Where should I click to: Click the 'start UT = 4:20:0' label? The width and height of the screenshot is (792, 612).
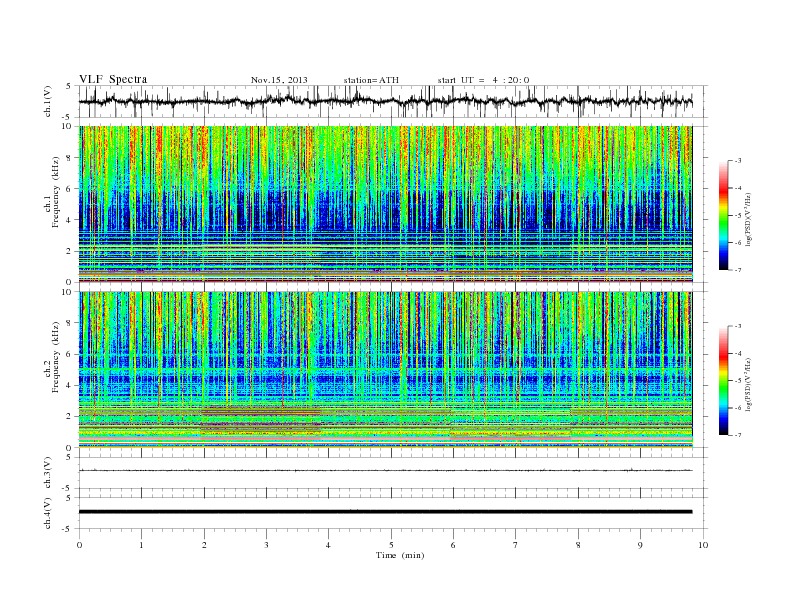(483, 80)
